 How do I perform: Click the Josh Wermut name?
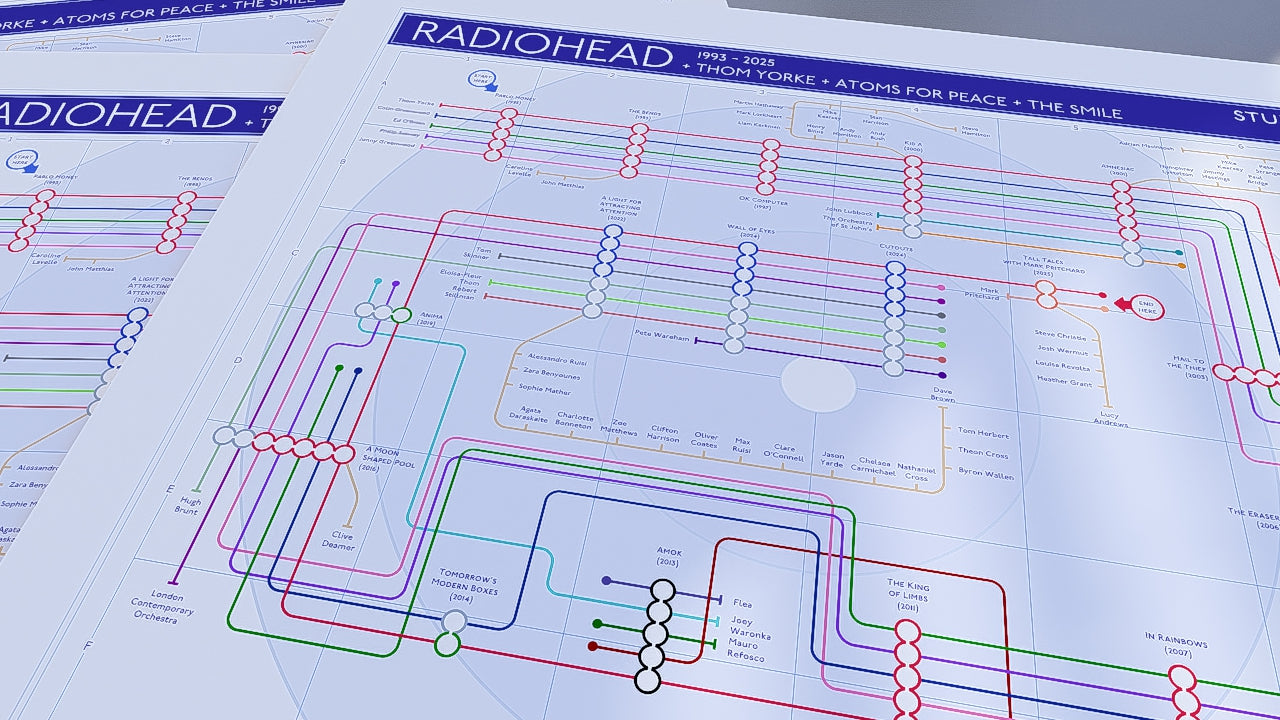coord(1063,351)
